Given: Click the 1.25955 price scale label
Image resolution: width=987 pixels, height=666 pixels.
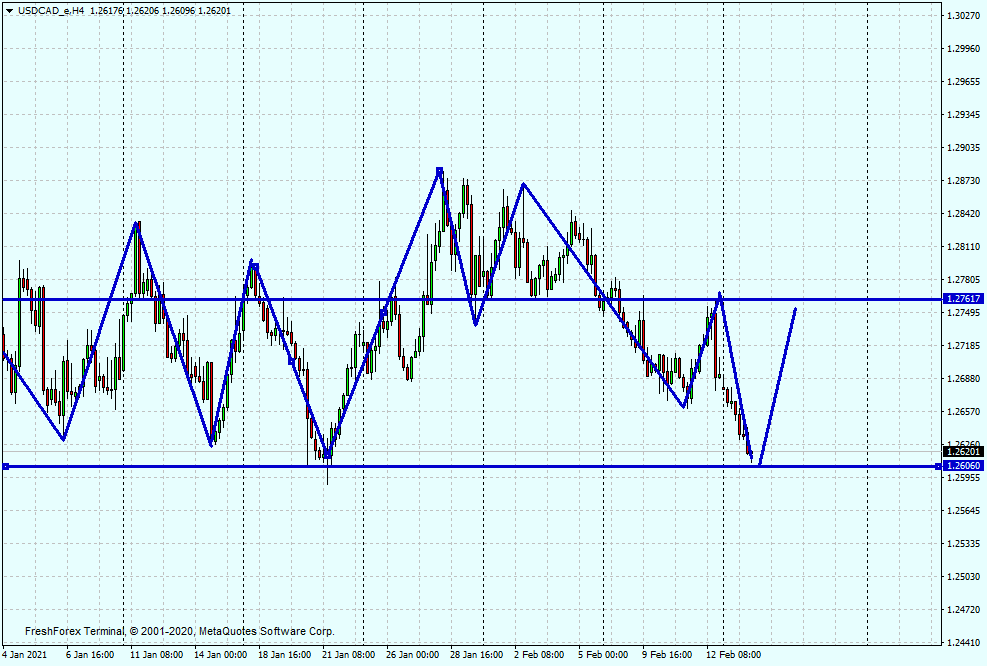Looking at the screenshot, I should pyautogui.click(x=964, y=478).
